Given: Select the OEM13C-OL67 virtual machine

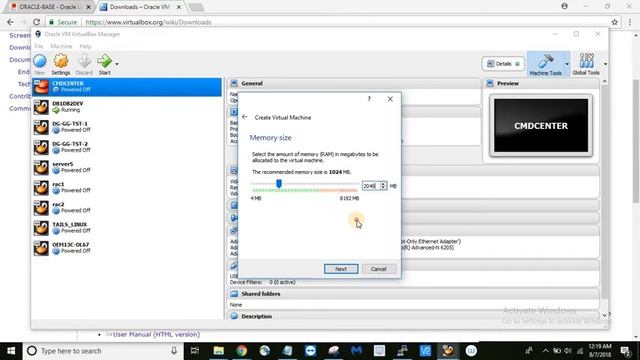Looking at the screenshot, I should click(x=127, y=248).
